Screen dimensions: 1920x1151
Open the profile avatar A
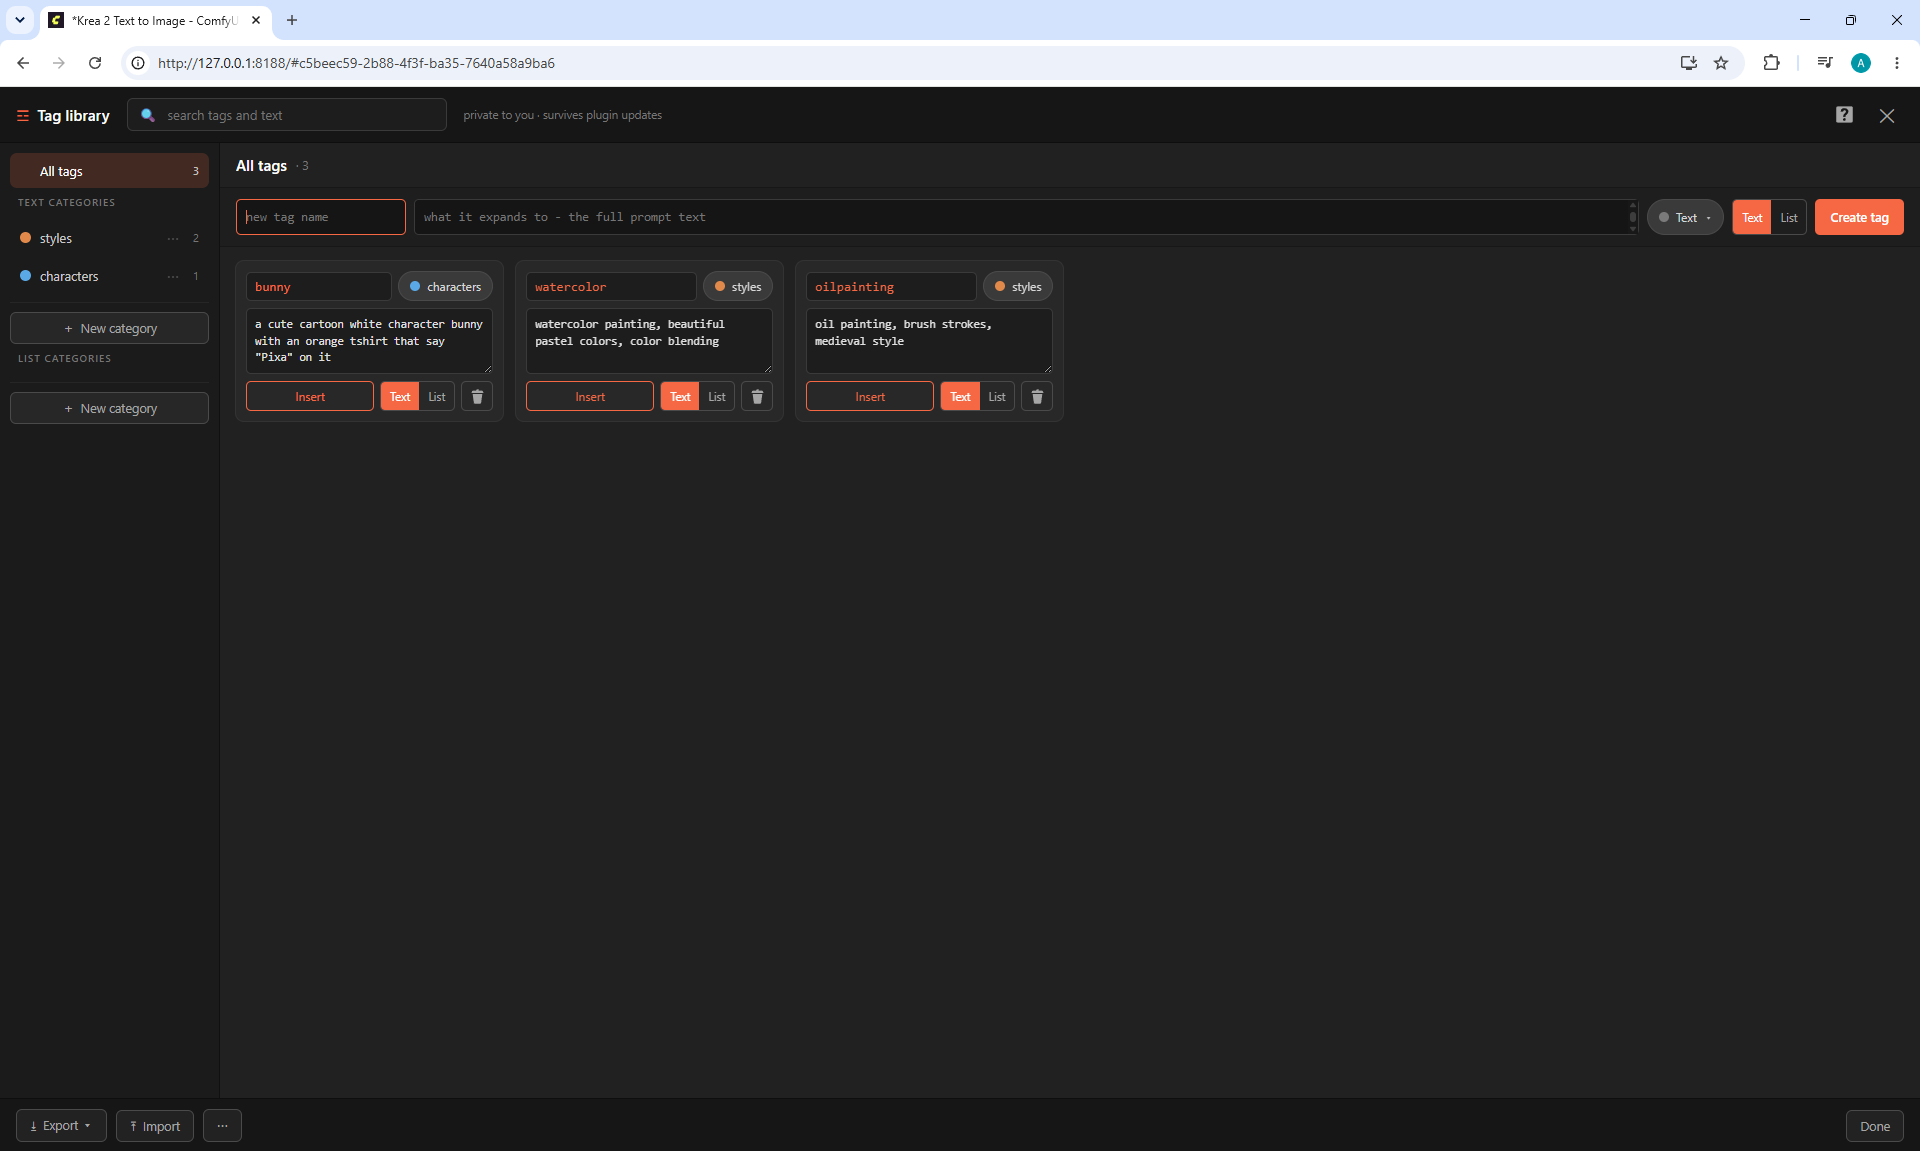(x=1861, y=63)
